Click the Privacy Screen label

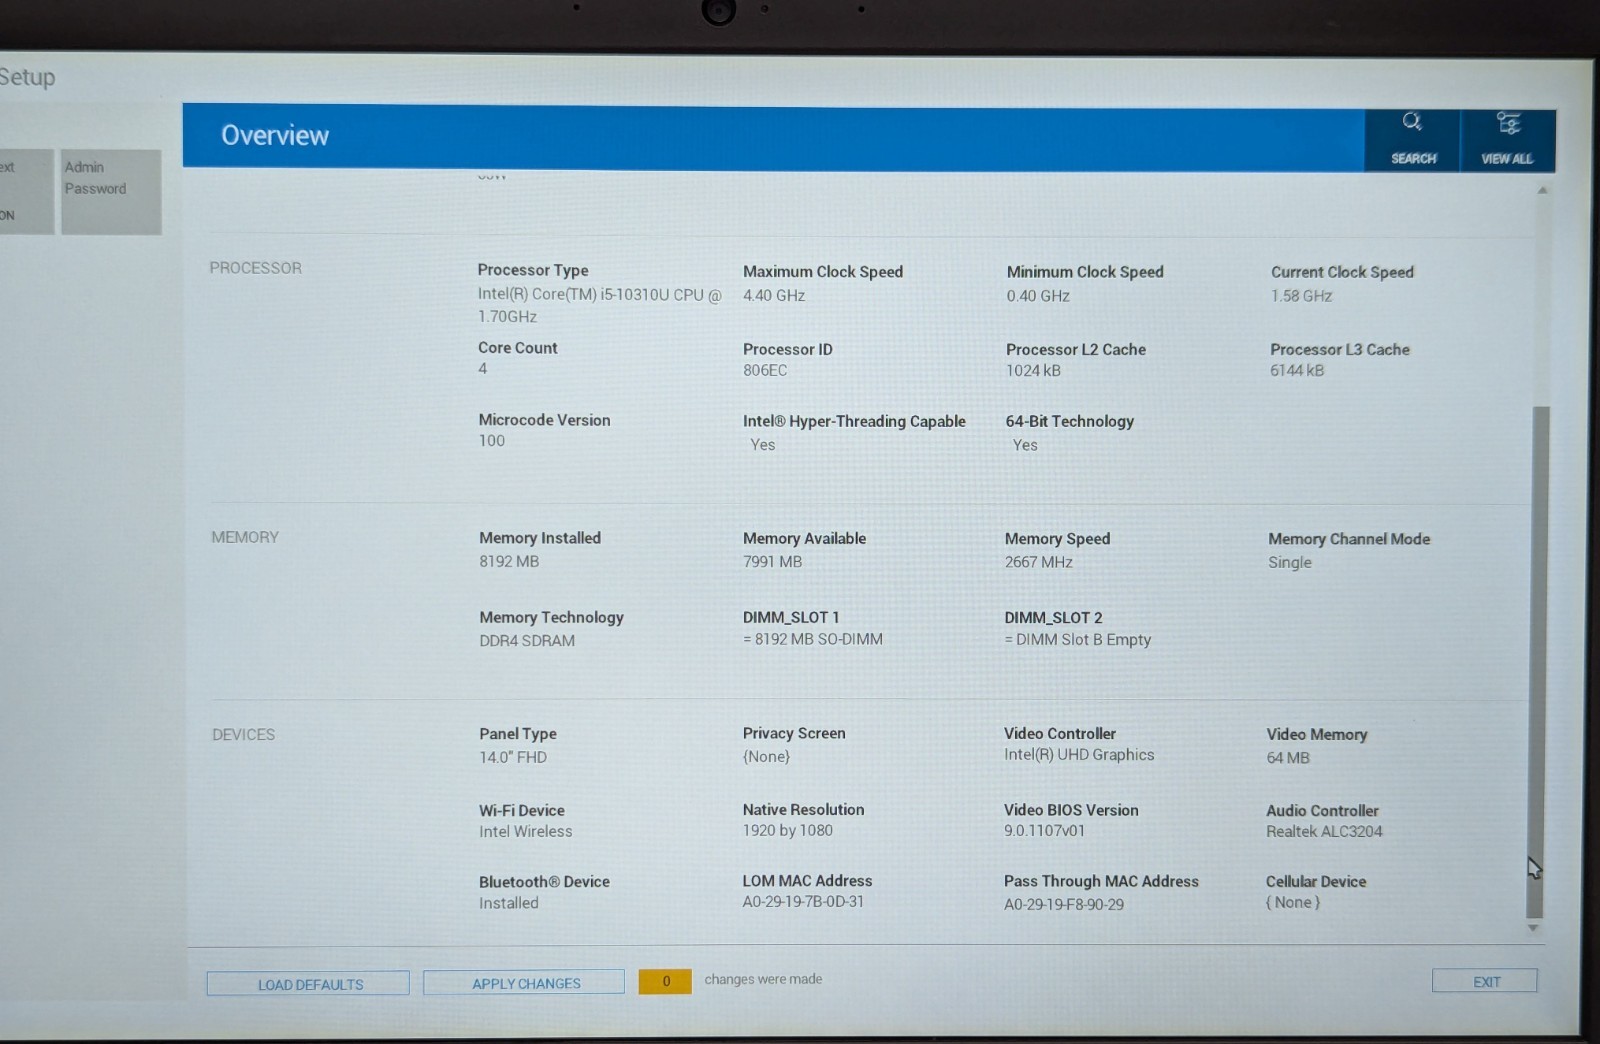pos(794,733)
